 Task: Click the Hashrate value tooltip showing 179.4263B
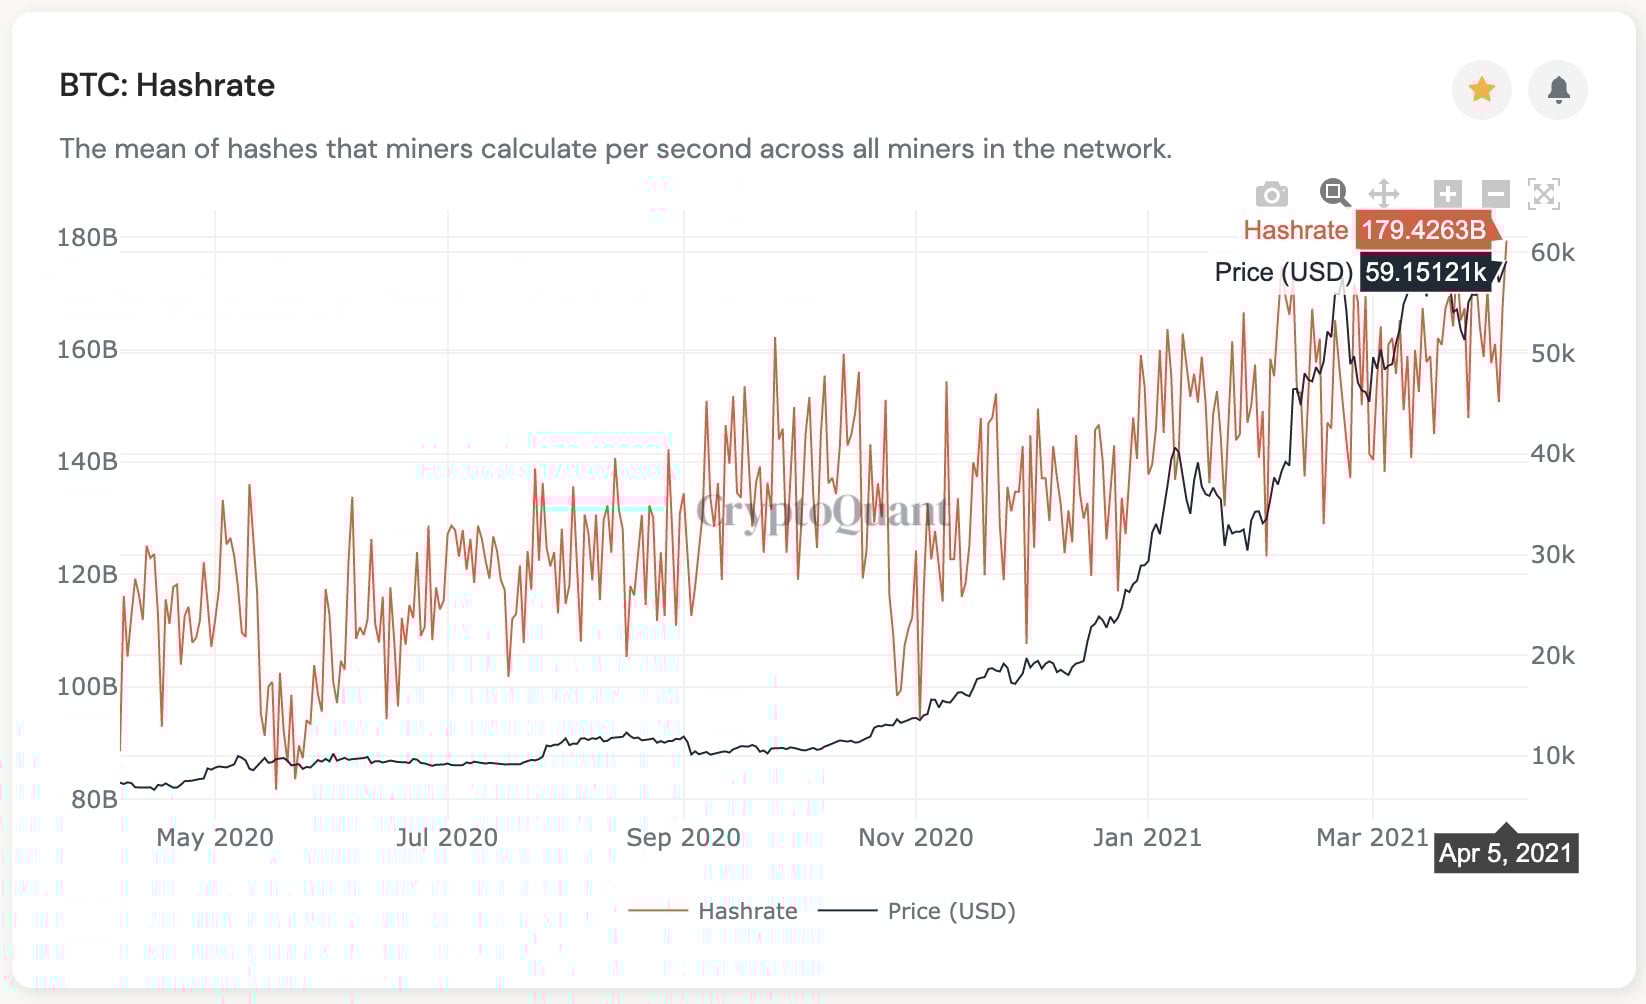1423,230
